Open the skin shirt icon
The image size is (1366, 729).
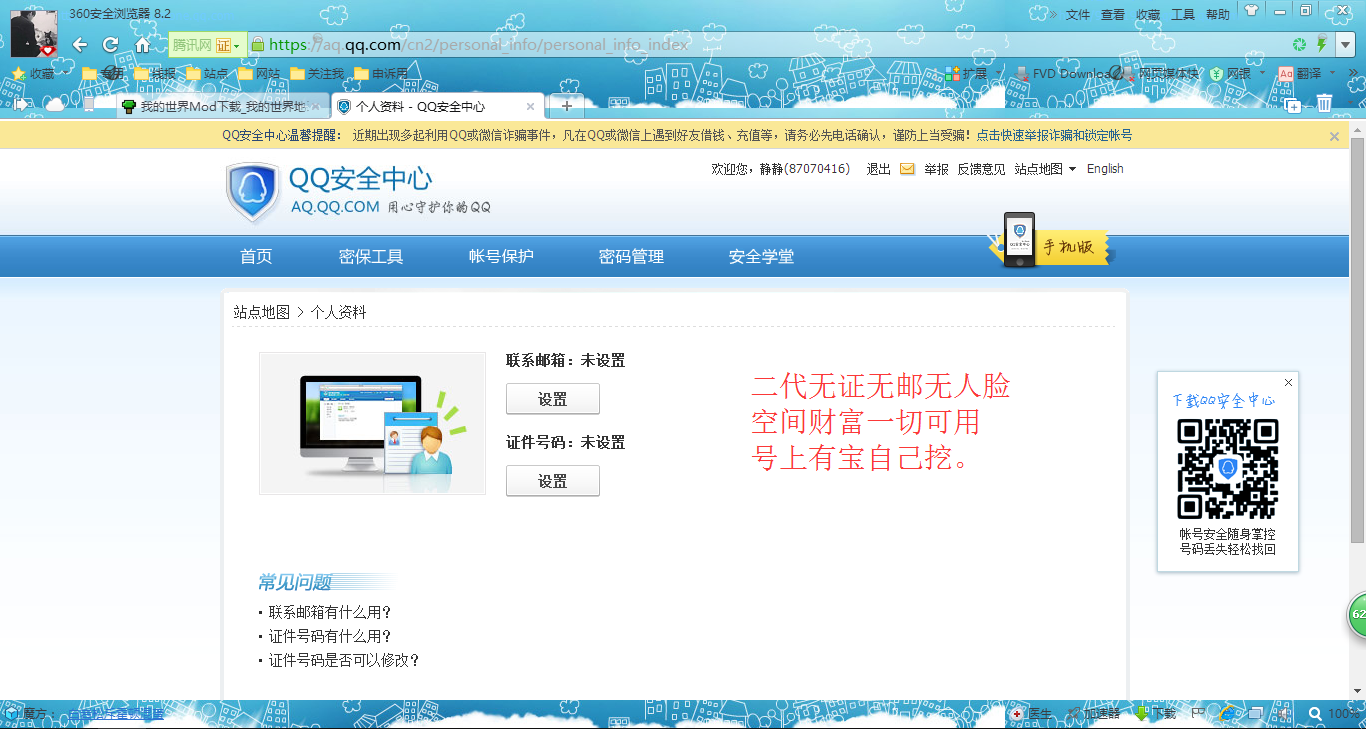tap(1251, 11)
